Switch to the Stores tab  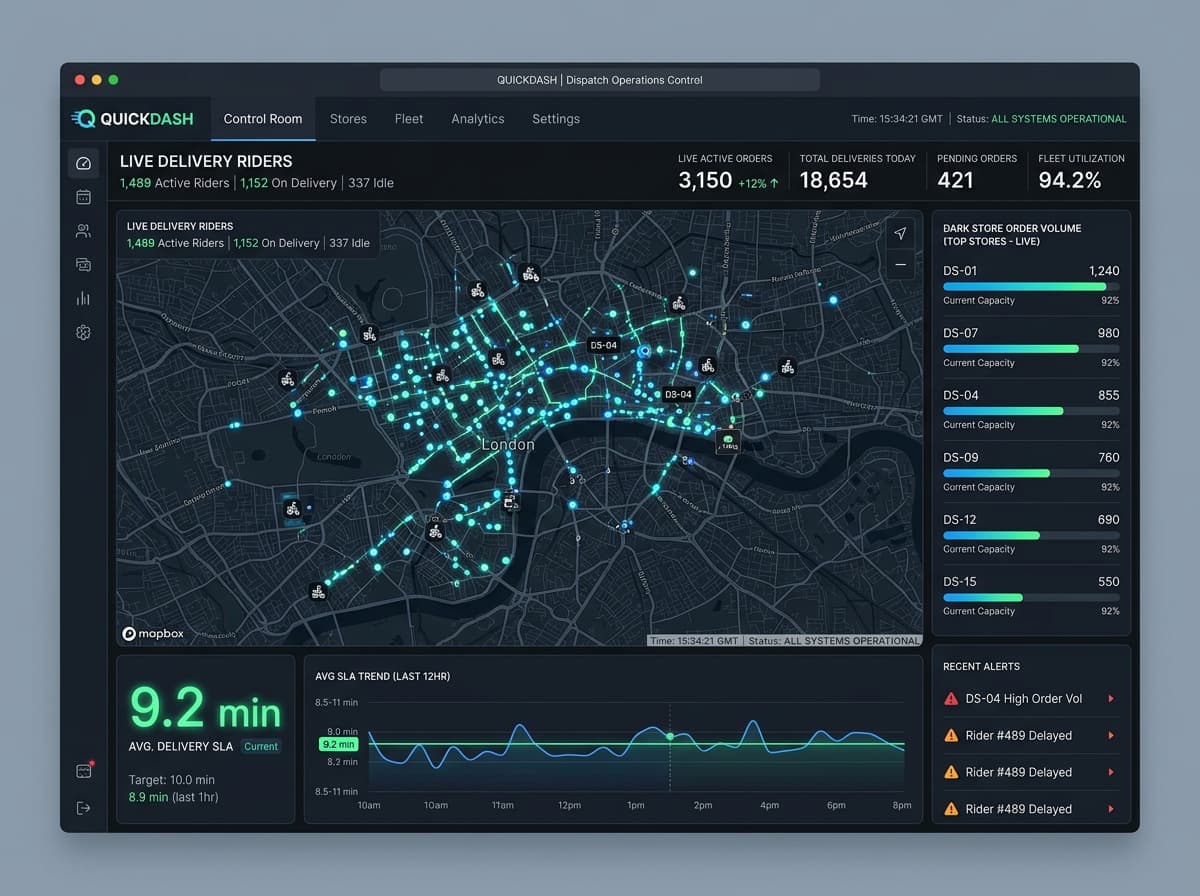(348, 118)
